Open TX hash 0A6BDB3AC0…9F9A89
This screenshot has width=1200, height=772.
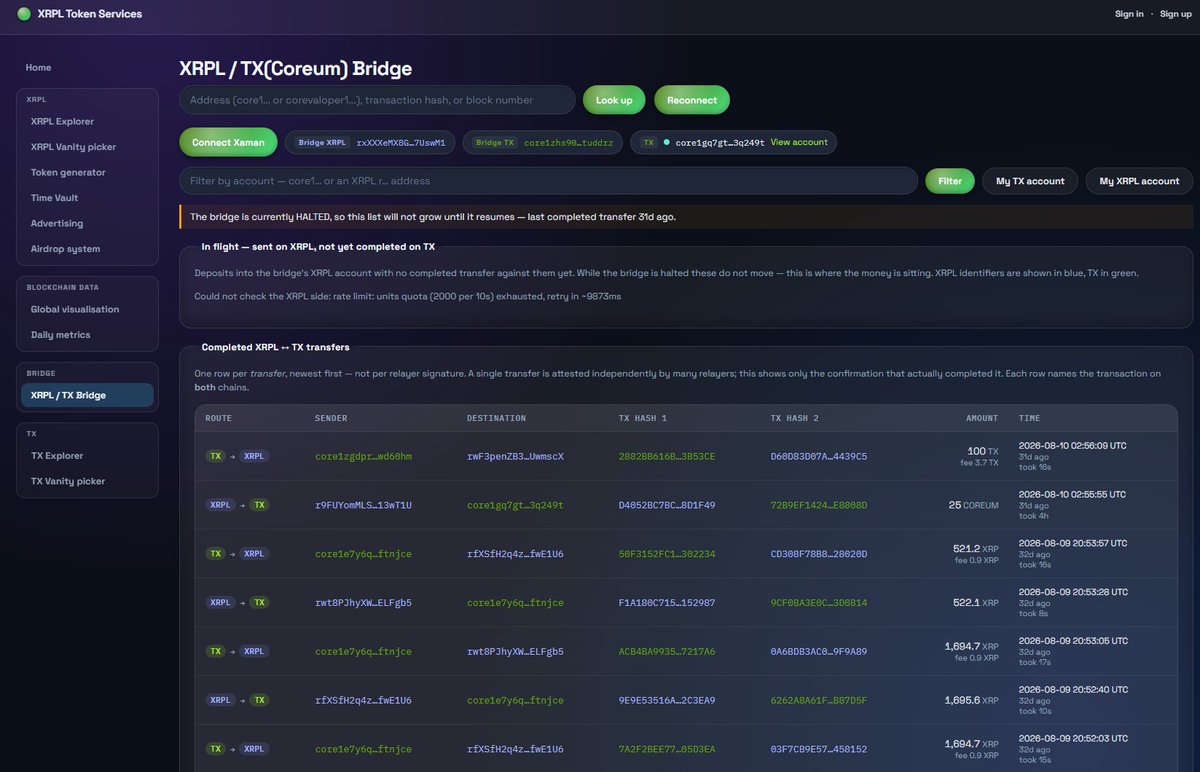point(819,652)
